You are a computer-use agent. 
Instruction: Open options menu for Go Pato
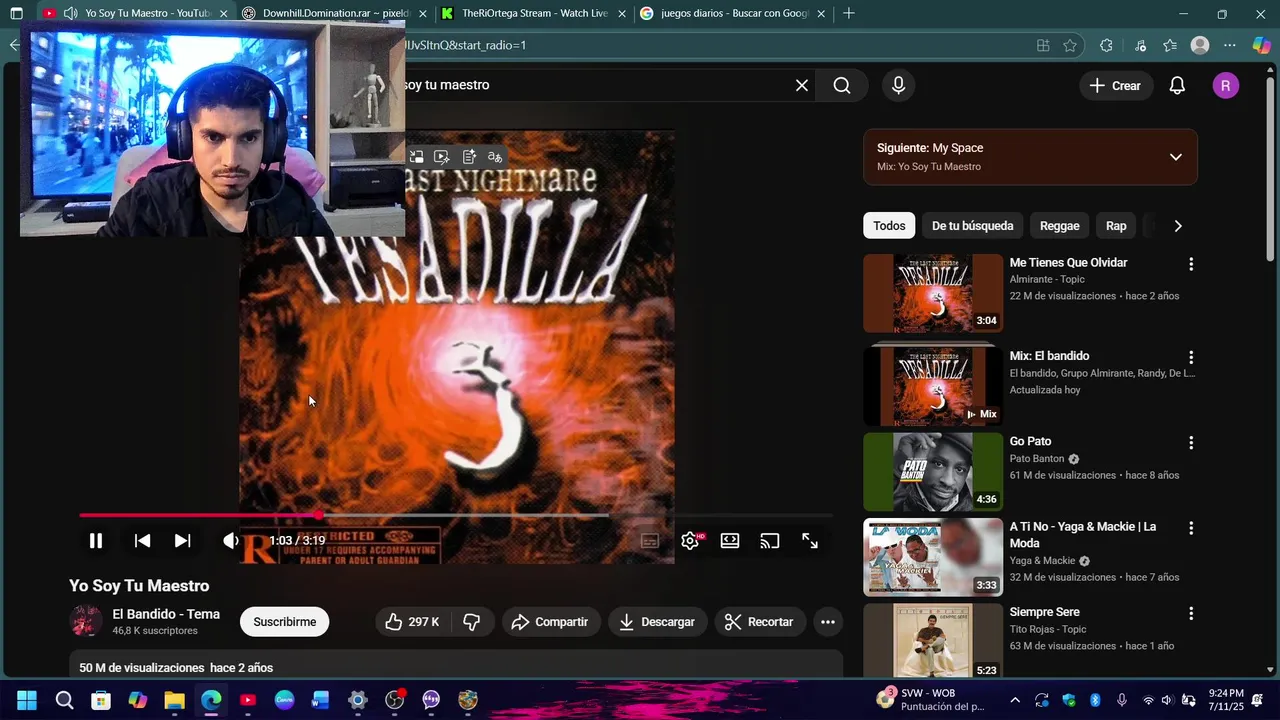[1190, 443]
